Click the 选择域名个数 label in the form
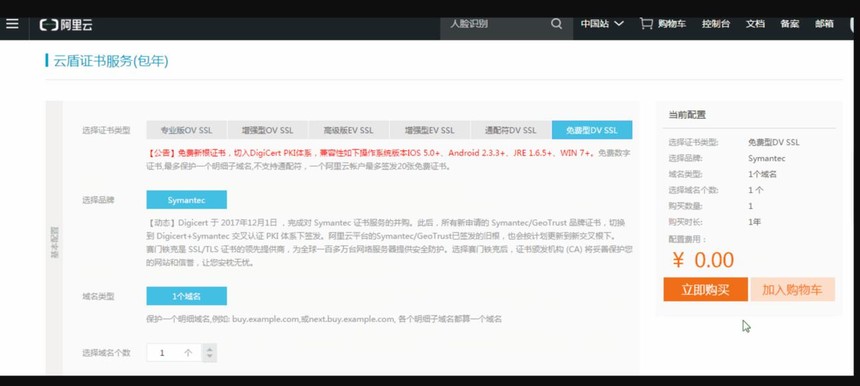This screenshot has width=860, height=386. tap(106, 353)
